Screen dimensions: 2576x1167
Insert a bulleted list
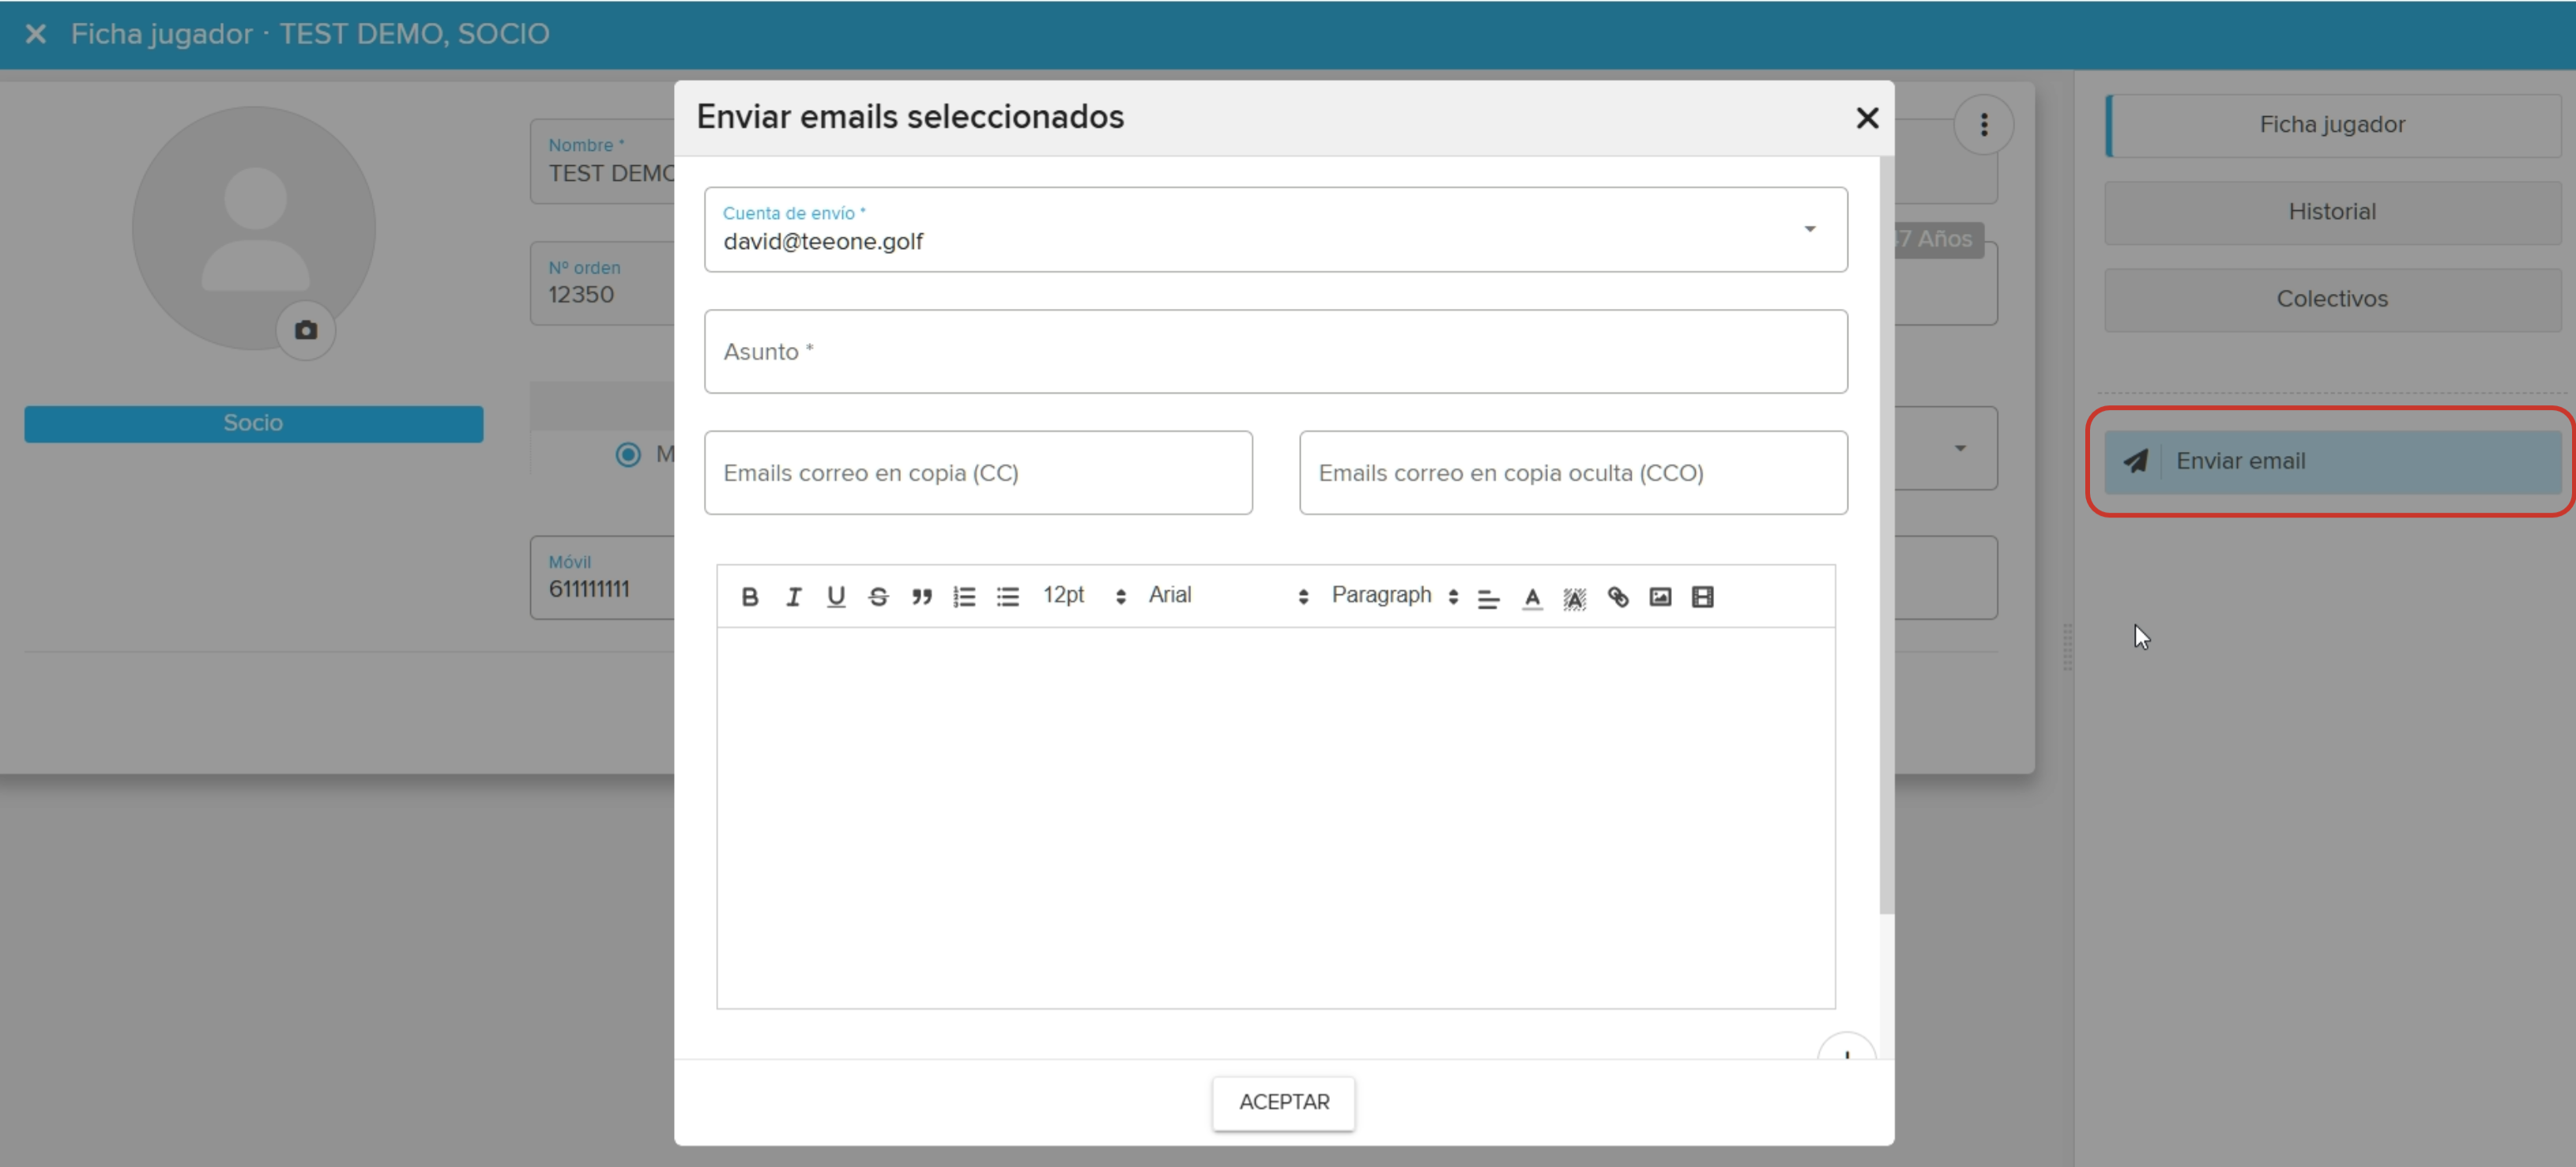pos(1008,597)
